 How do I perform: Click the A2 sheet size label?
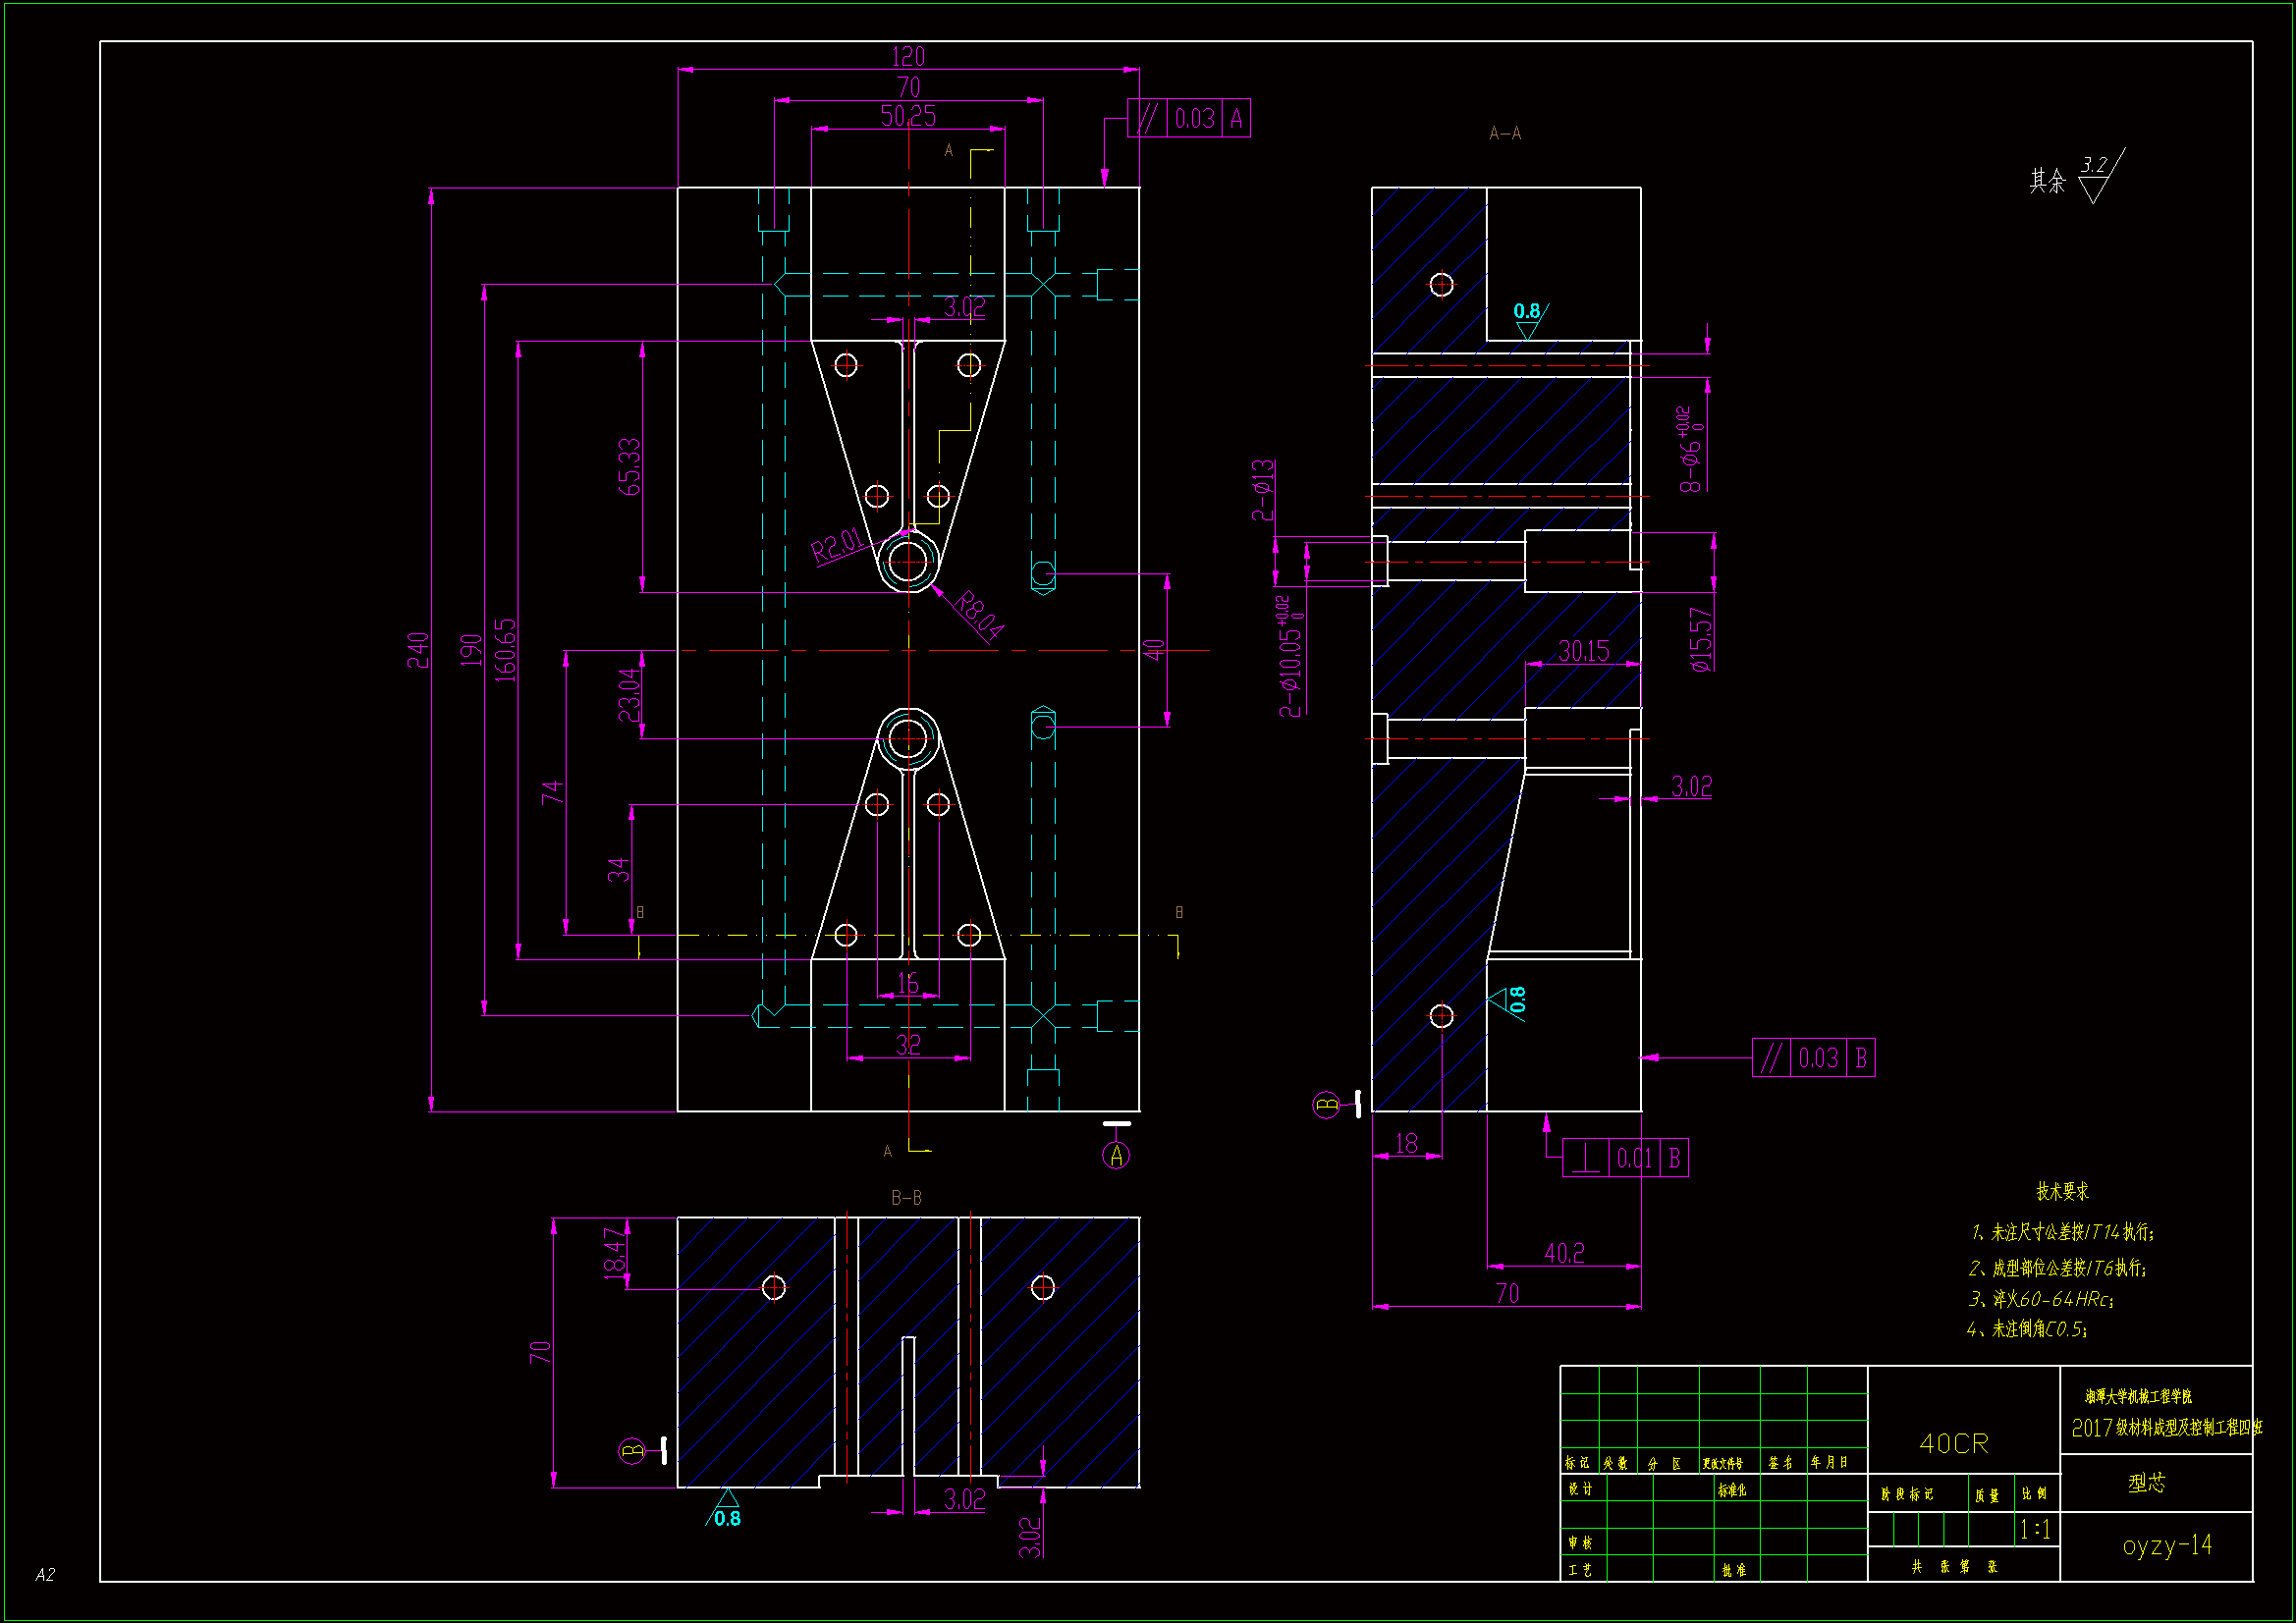point(45,1575)
